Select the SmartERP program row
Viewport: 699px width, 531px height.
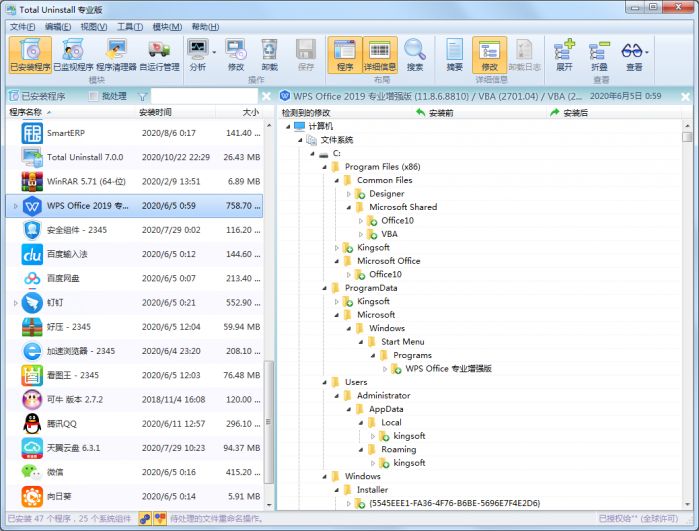click(135, 133)
